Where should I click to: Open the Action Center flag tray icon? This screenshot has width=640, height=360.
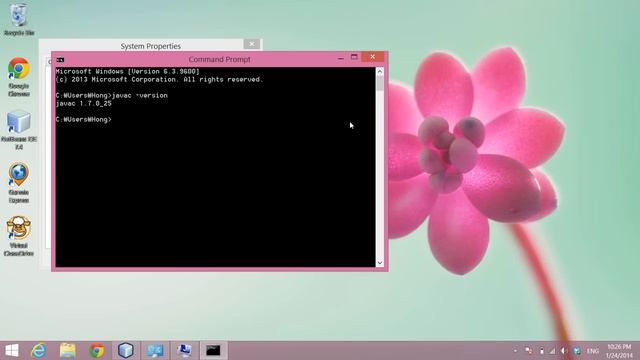click(529, 351)
